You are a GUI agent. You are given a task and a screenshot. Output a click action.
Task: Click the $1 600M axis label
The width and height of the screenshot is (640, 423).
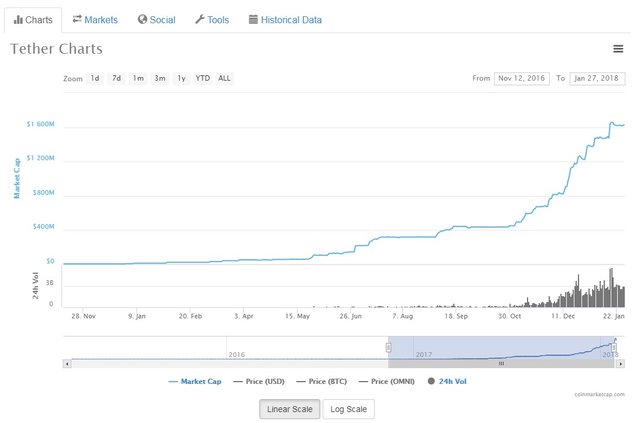tap(40, 124)
